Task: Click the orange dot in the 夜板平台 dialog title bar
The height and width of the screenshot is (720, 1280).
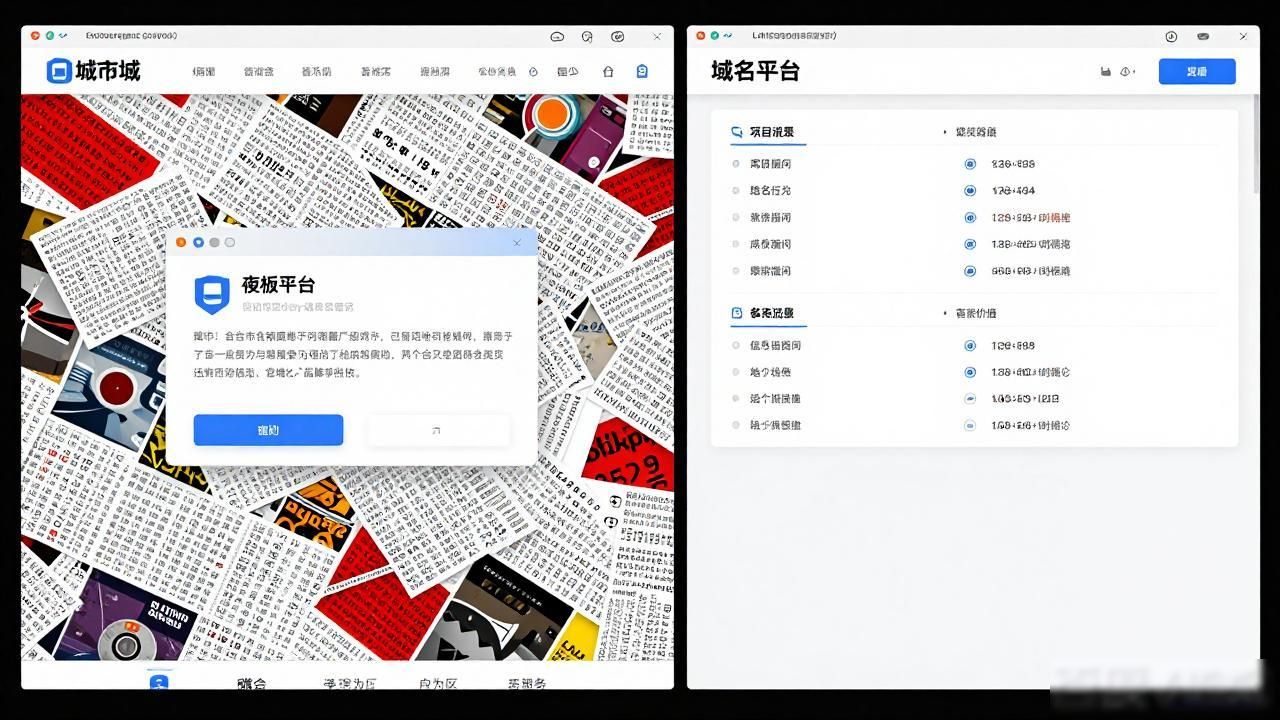Action: [181, 242]
